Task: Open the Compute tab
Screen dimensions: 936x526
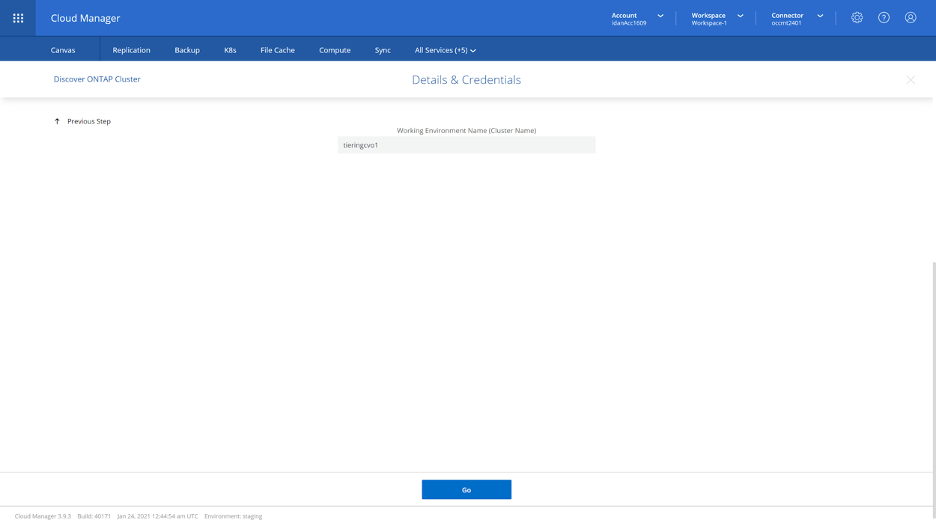Action: [334, 50]
